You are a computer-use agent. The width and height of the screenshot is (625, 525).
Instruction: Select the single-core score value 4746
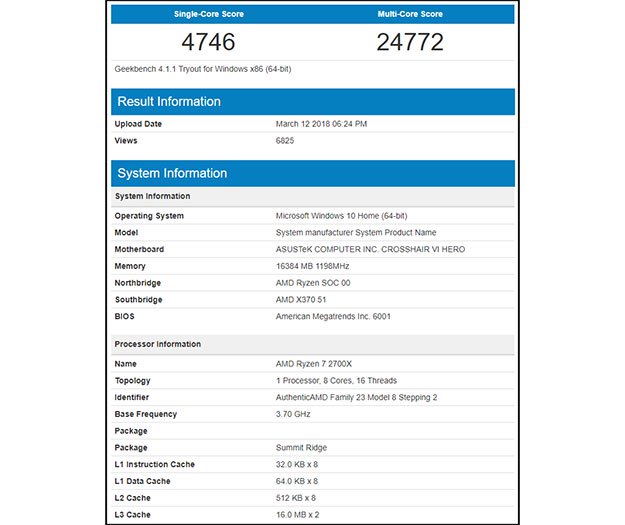[211, 43]
